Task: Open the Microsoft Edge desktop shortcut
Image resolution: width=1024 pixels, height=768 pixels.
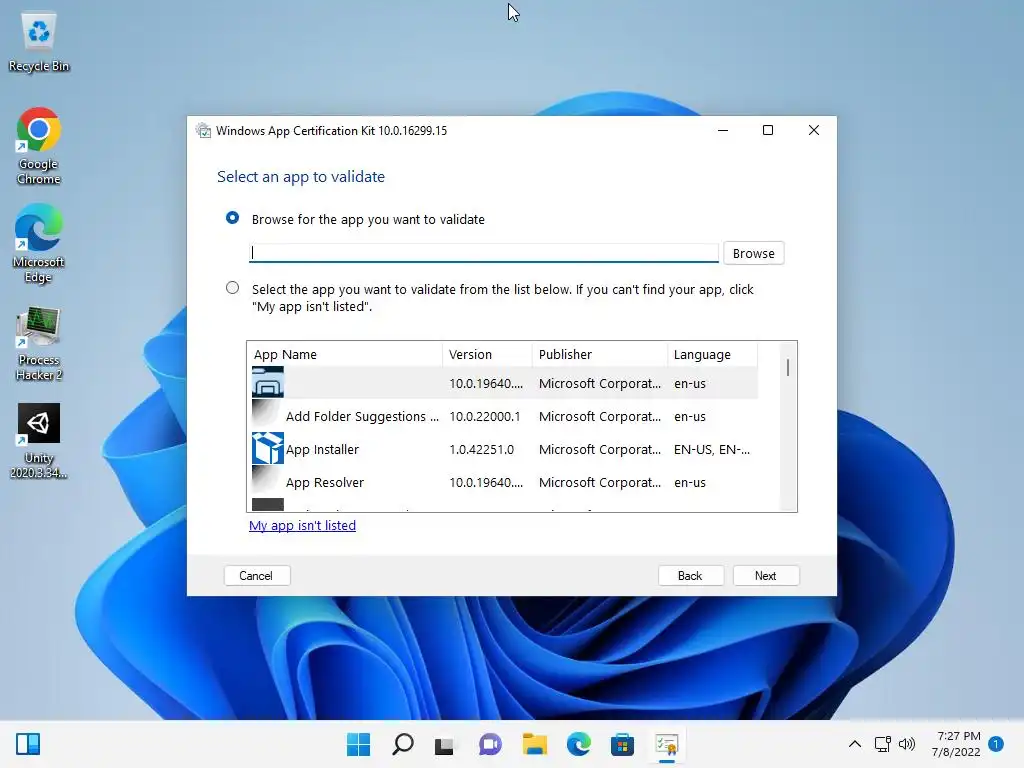Action: coord(39,244)
